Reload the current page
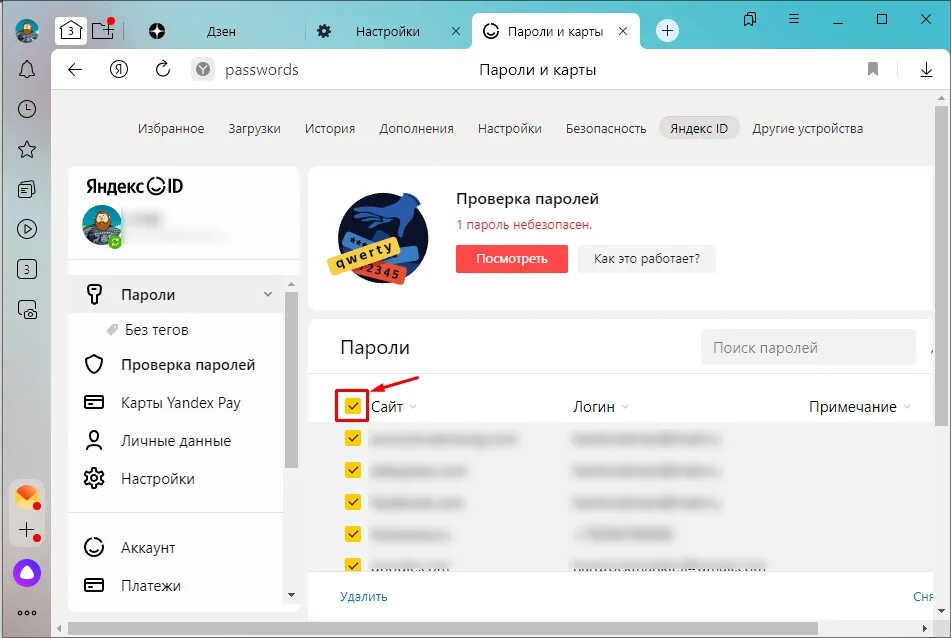 tap(163, 70)
